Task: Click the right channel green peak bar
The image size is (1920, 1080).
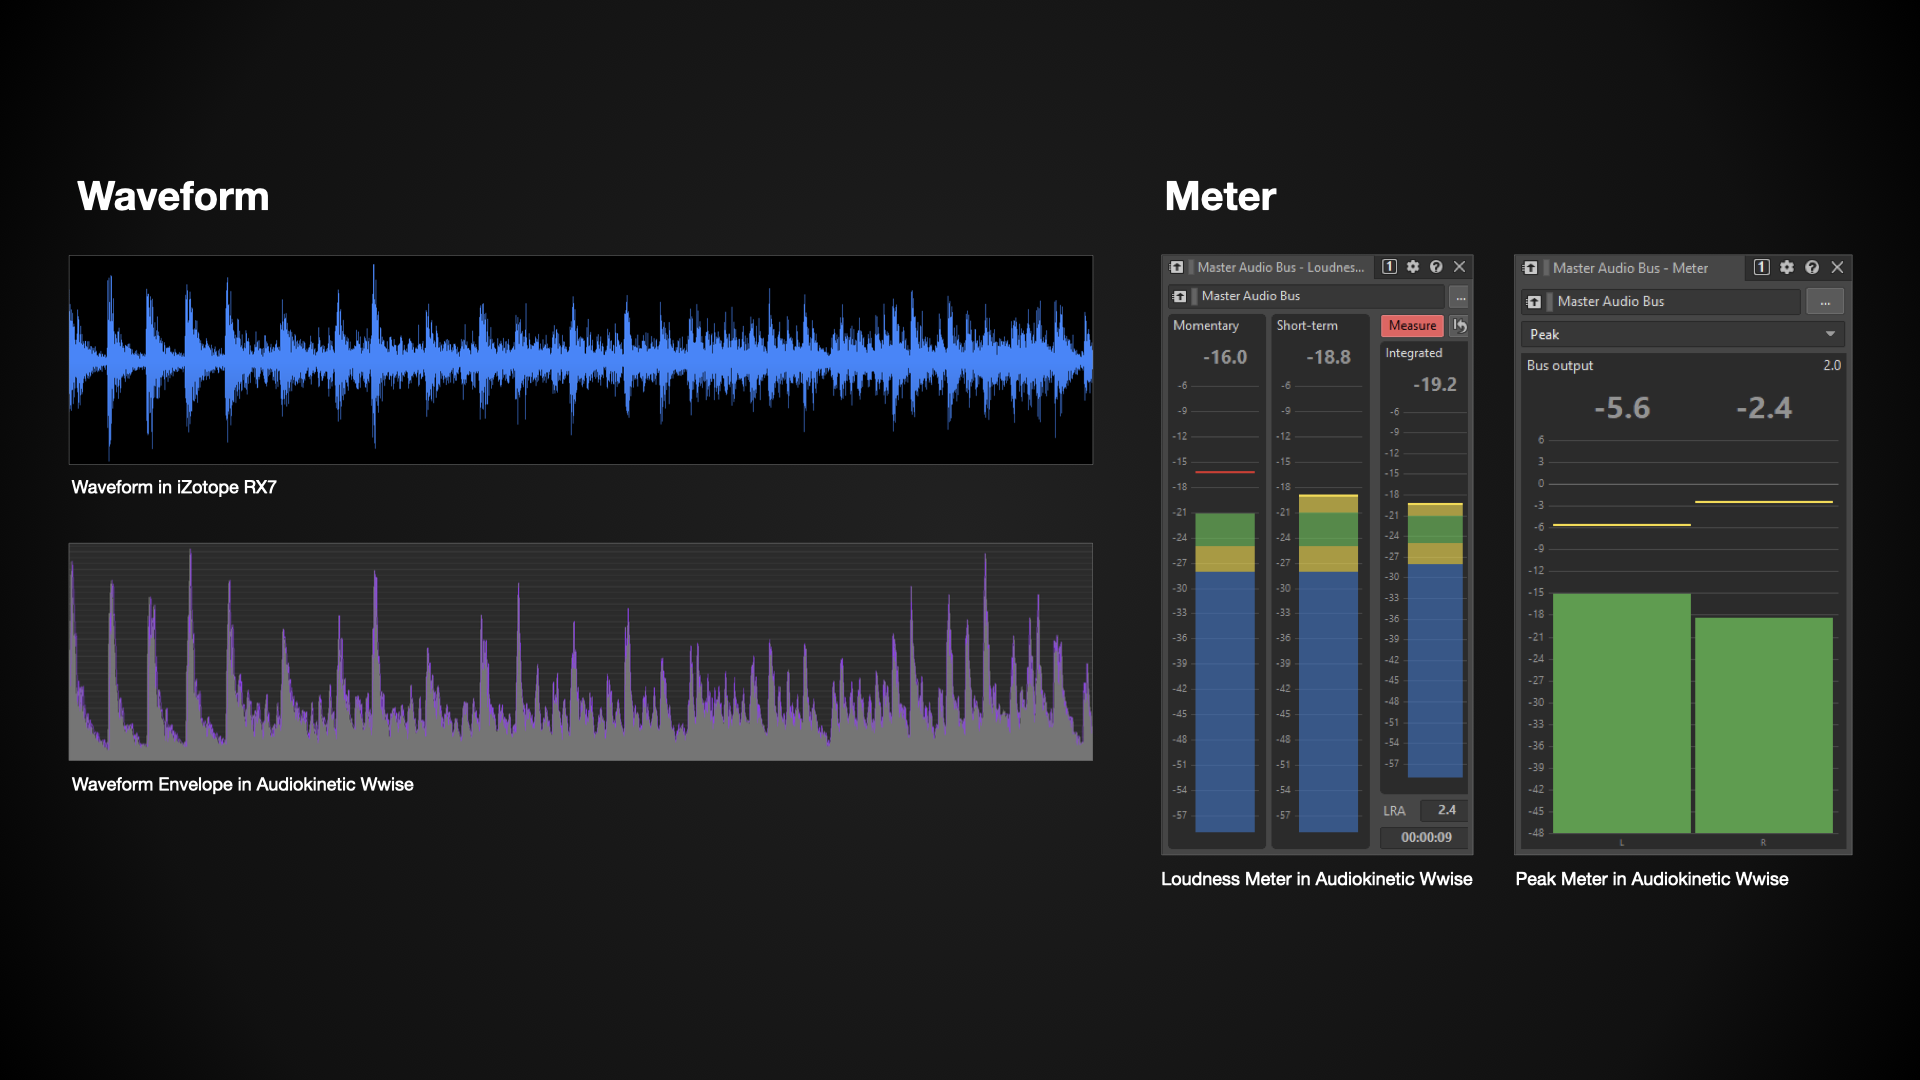Action: 1764,725
